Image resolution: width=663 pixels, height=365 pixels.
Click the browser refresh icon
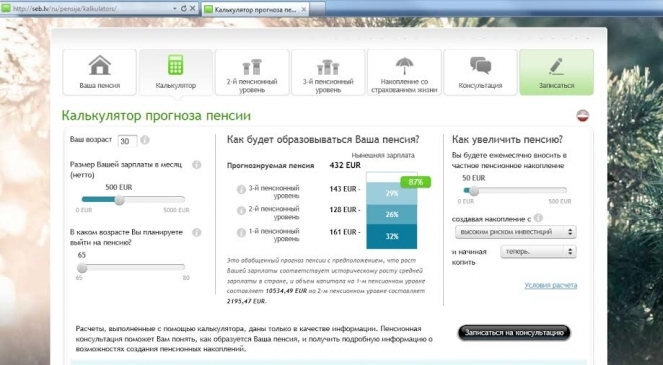point(184,8)
